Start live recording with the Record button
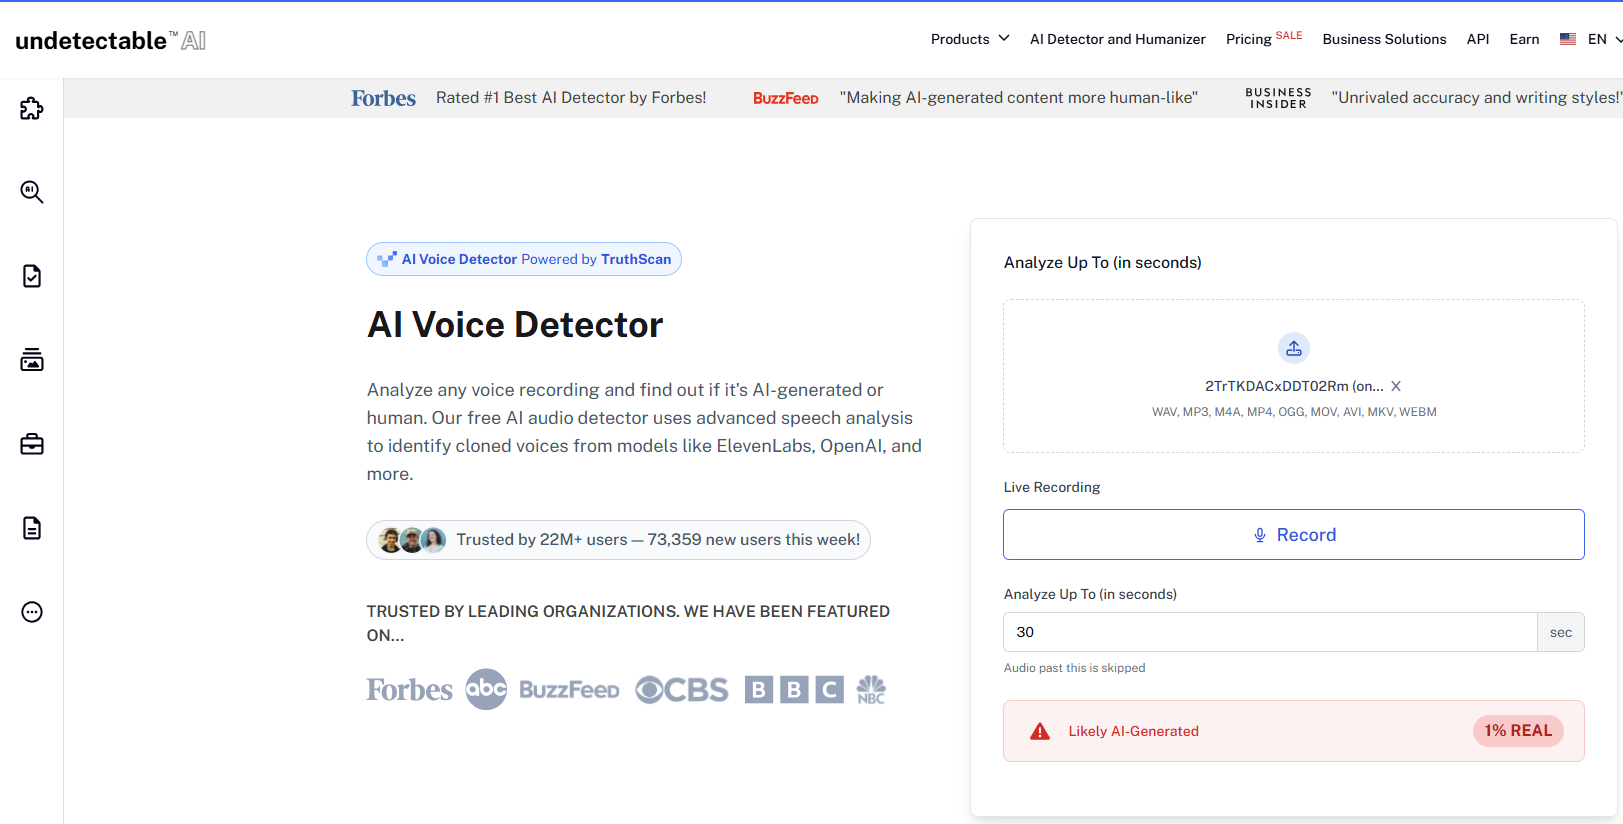This screenshot has width=1623, height=824. (1293, 535)
